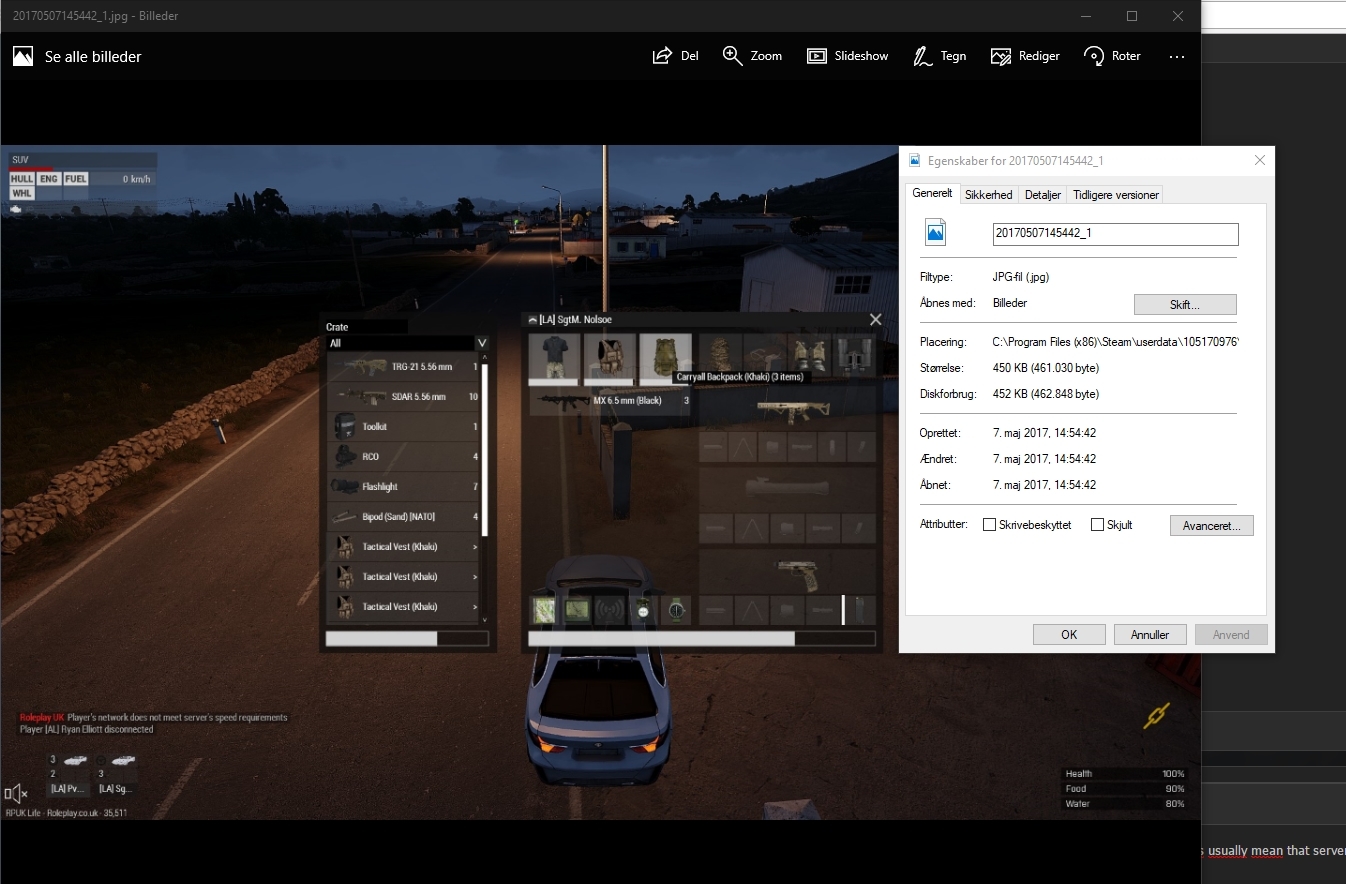Click the JPG file icon in properties
This screenshot has width=1346, height=884.
pos(936,232)
